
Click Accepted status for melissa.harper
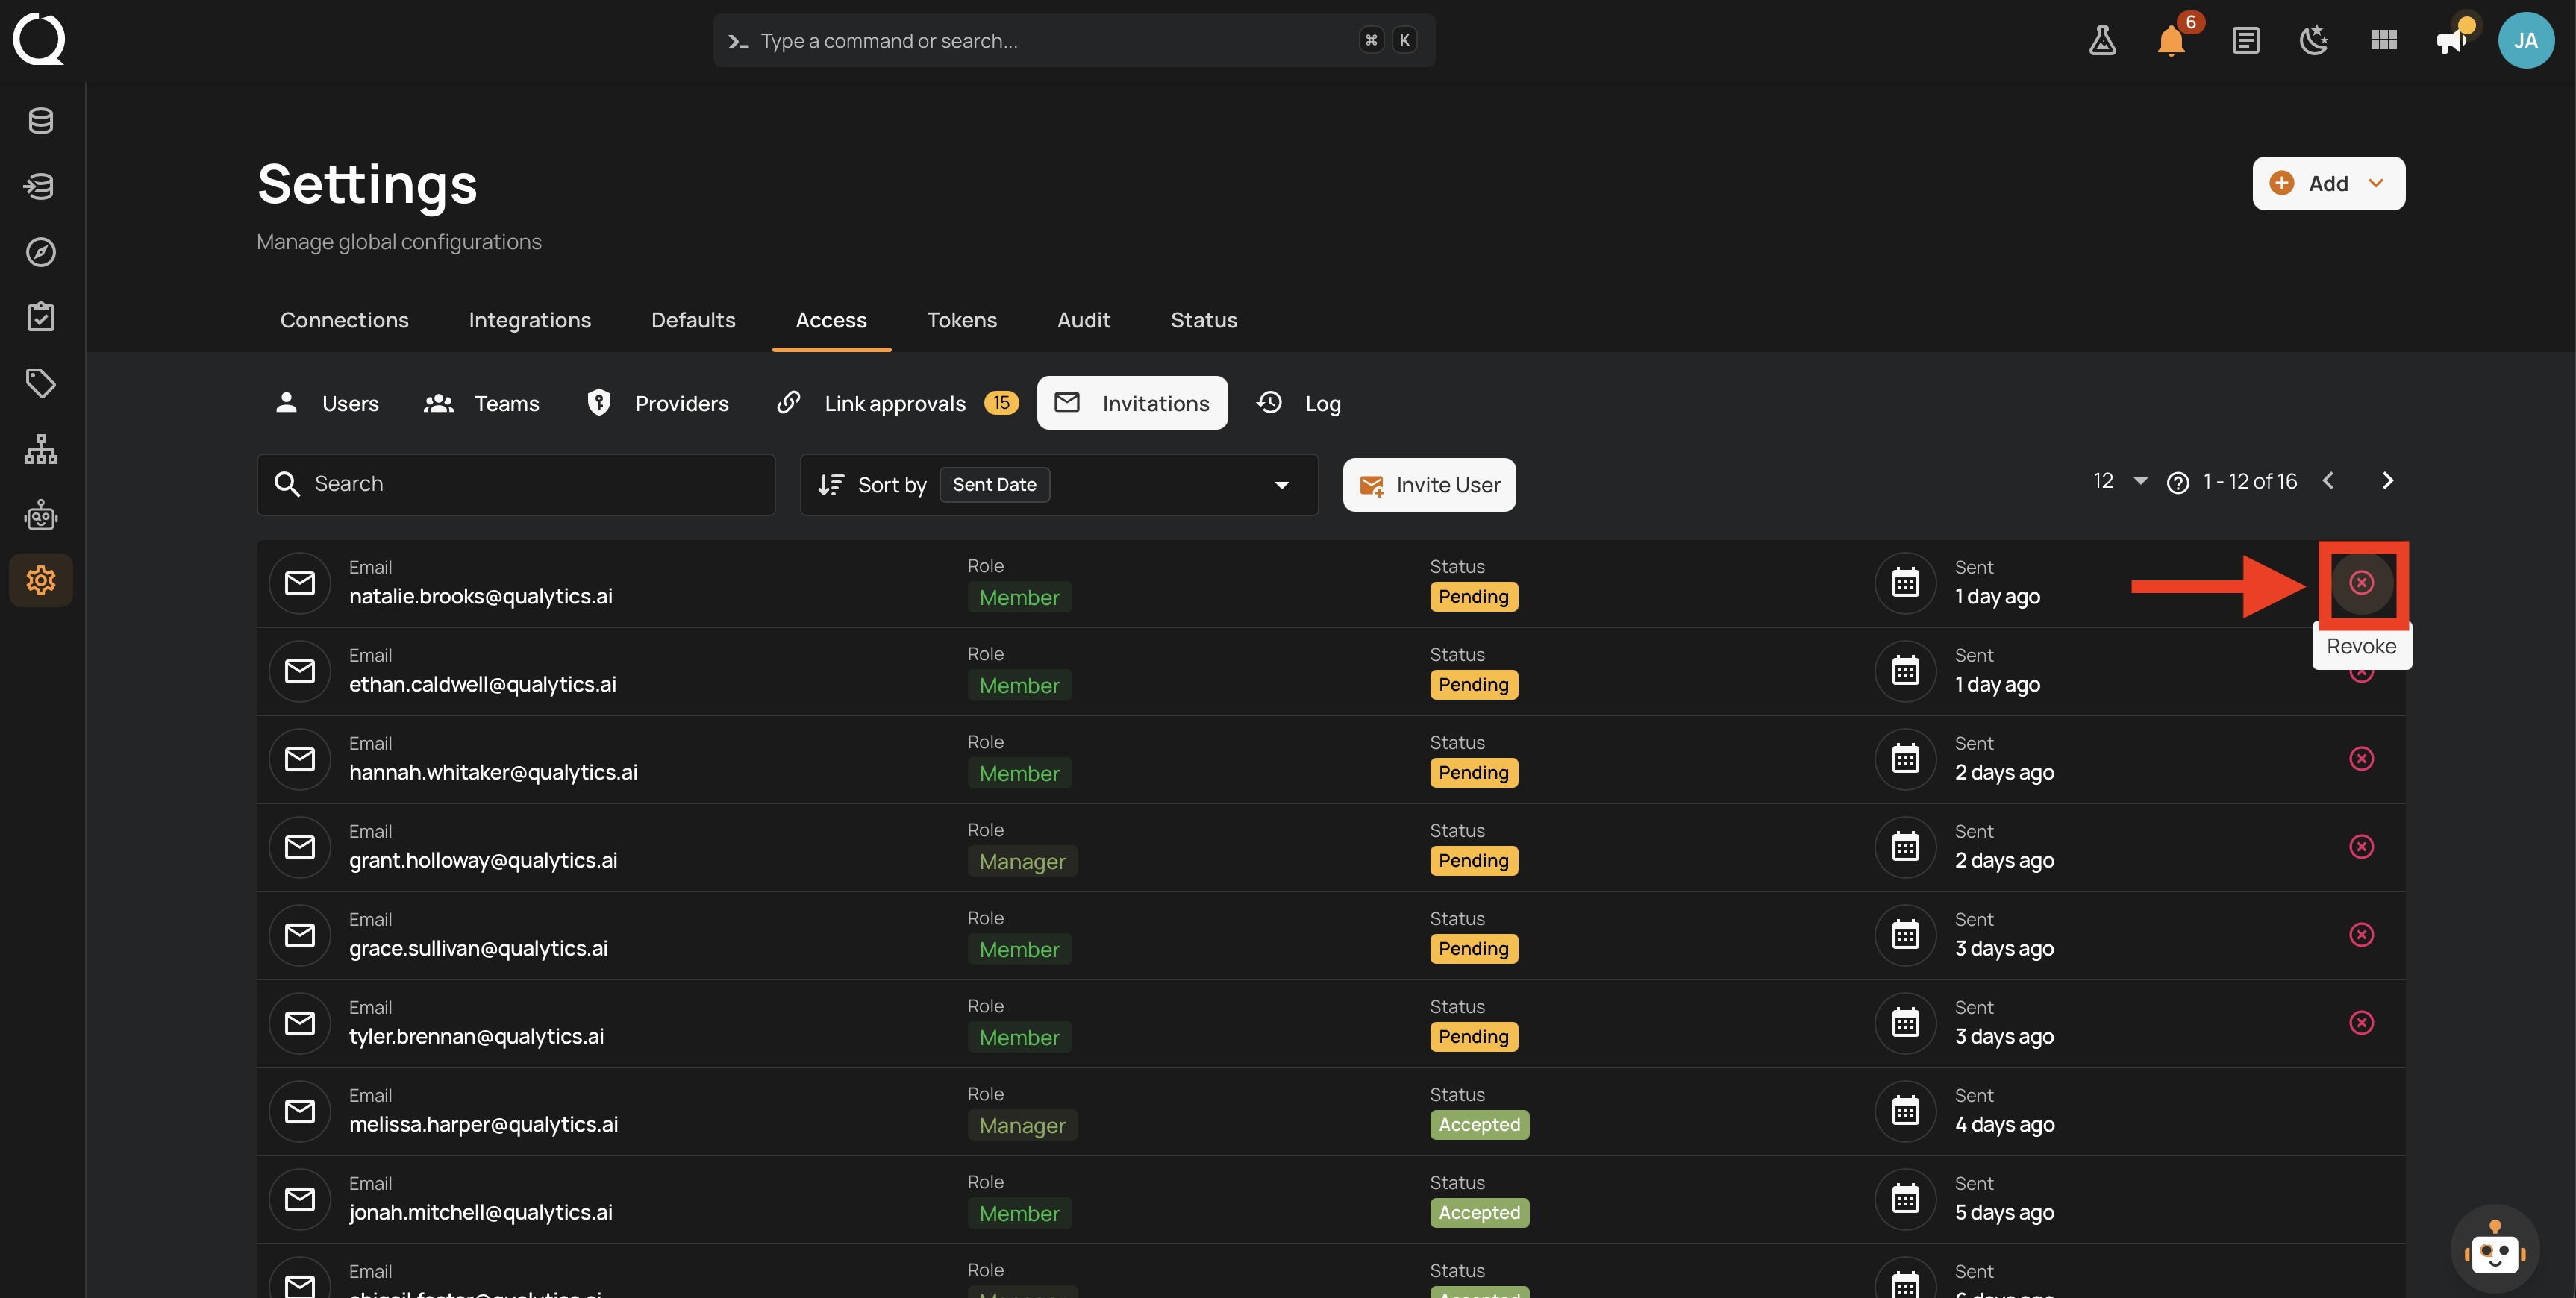pyautogui.click(x=1479, y=1125)
